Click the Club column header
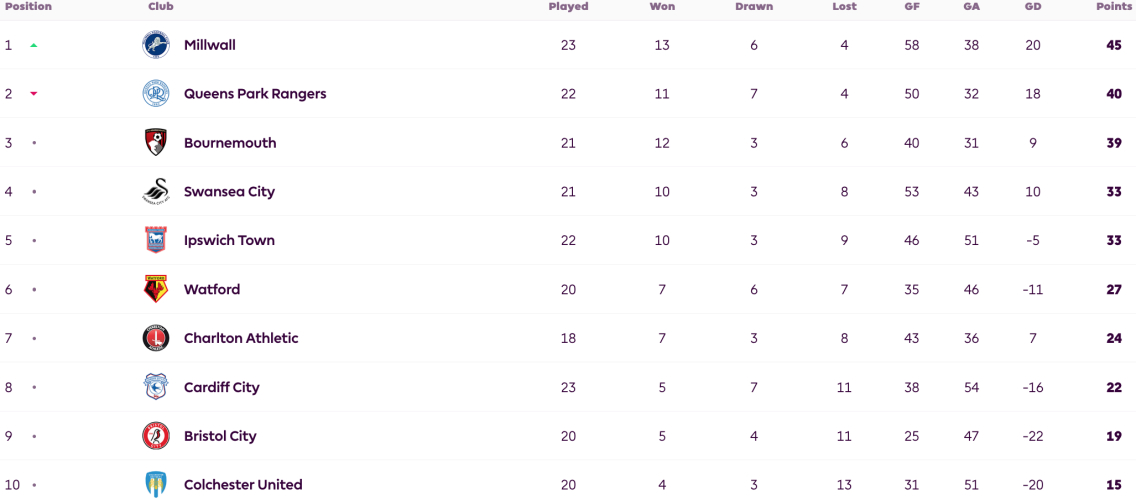The image size is (1136, 500). coord(161,7)
